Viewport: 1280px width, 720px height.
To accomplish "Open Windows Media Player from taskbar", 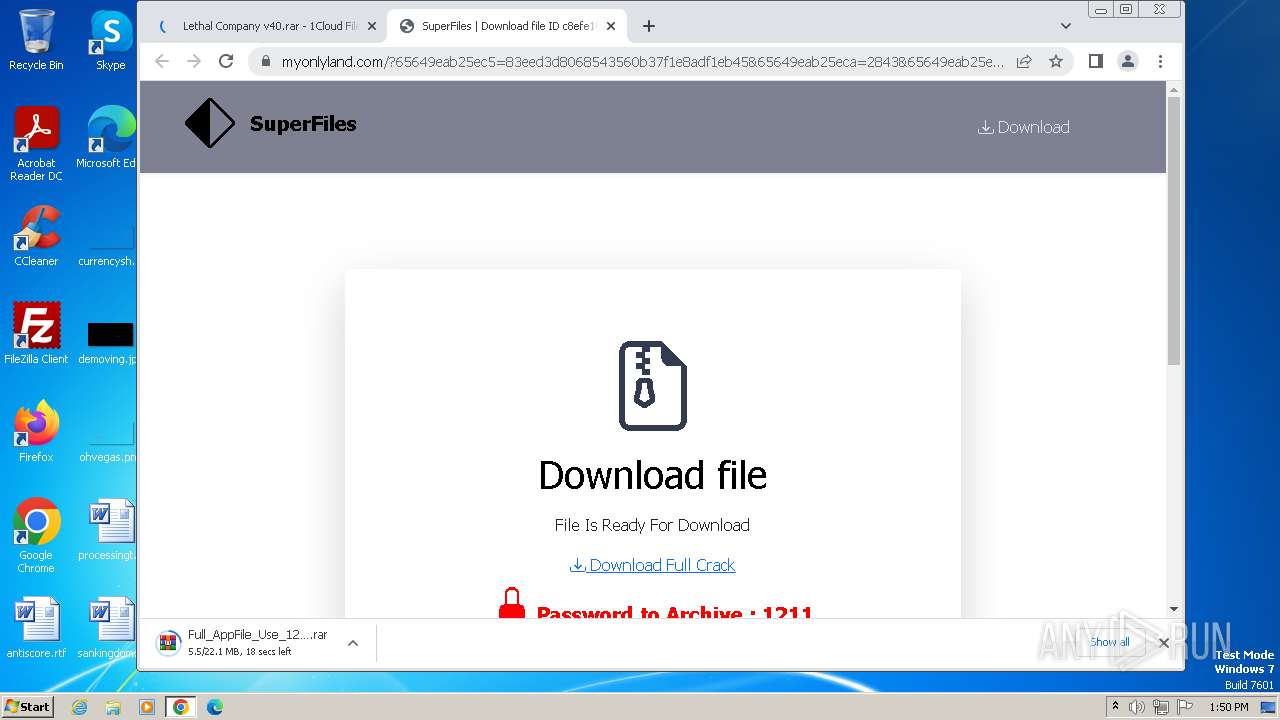I will pyautogui.click(x=147, y=707).
